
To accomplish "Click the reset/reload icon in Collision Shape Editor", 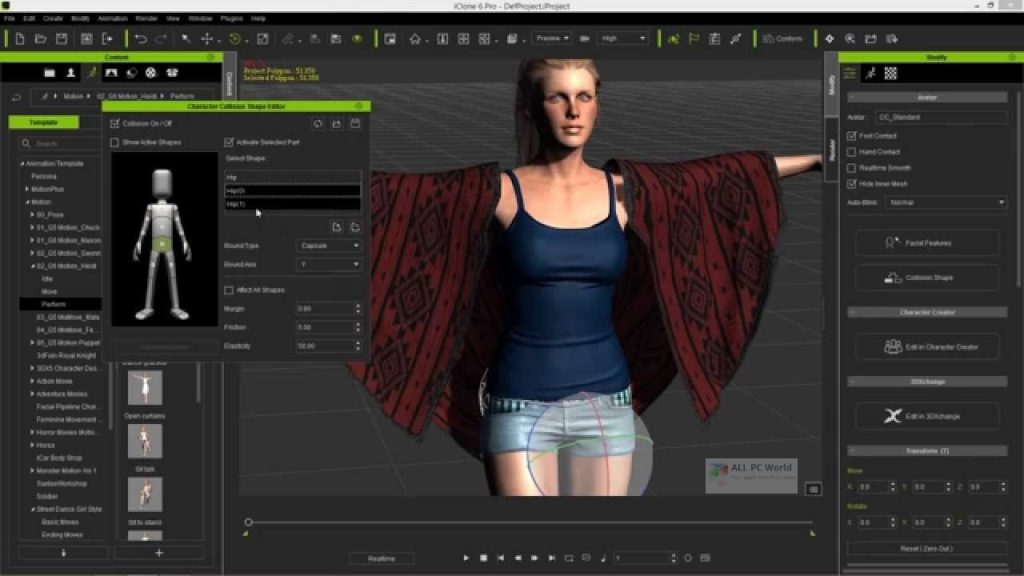I will coord(318,122).
